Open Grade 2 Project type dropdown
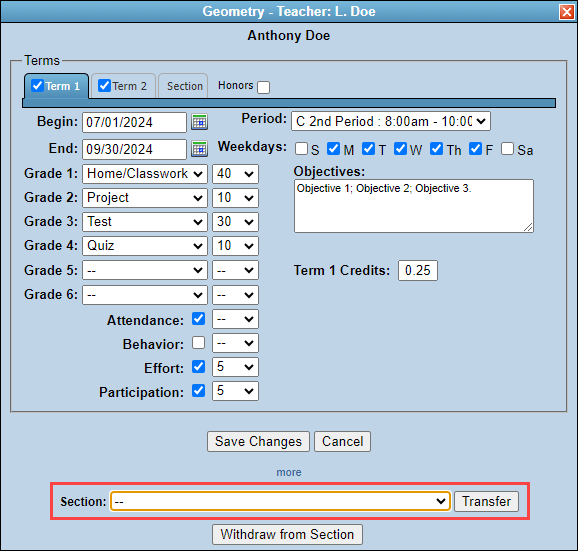Screen dimensions: 578x551 [x=145, y=198]
